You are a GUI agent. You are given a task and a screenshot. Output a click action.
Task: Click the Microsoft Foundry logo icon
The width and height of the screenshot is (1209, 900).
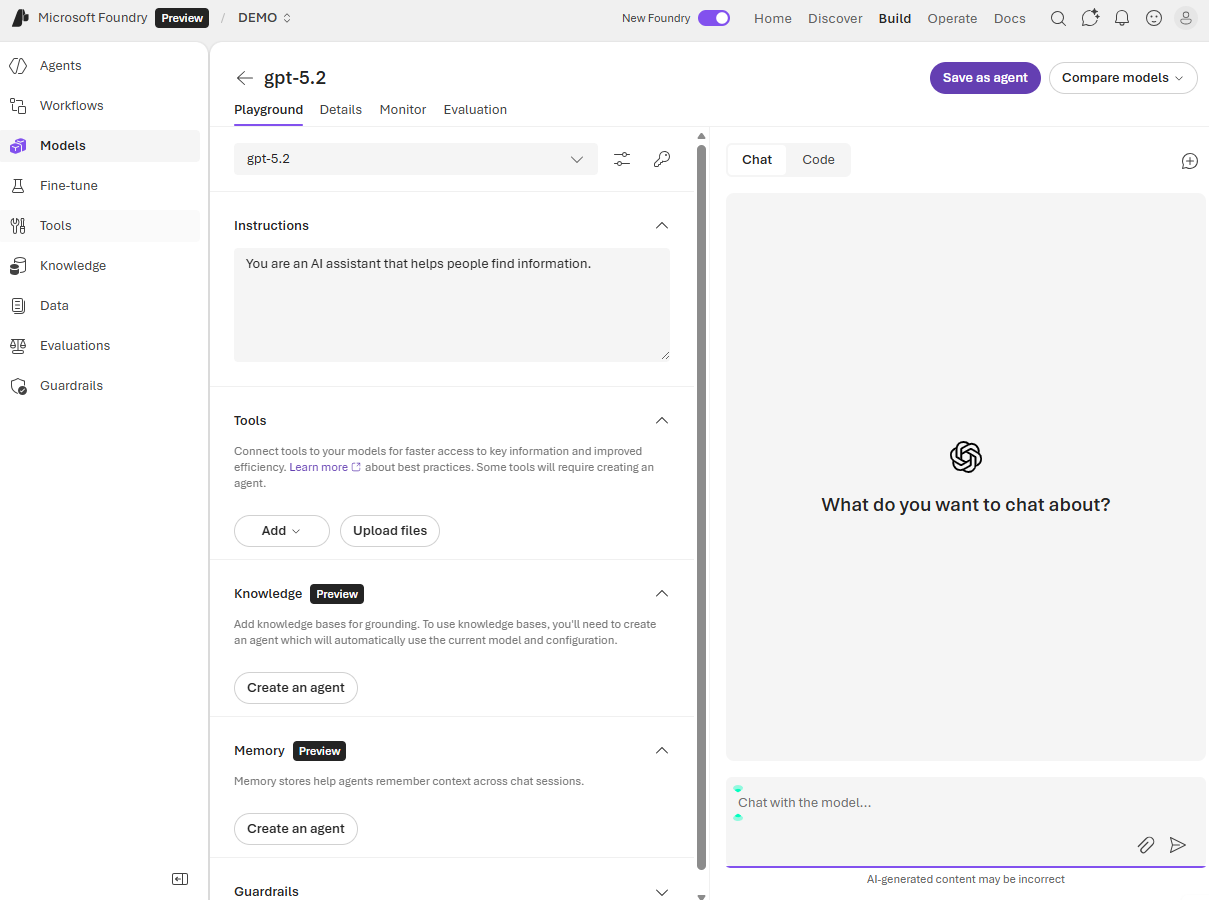click(20, 18)
